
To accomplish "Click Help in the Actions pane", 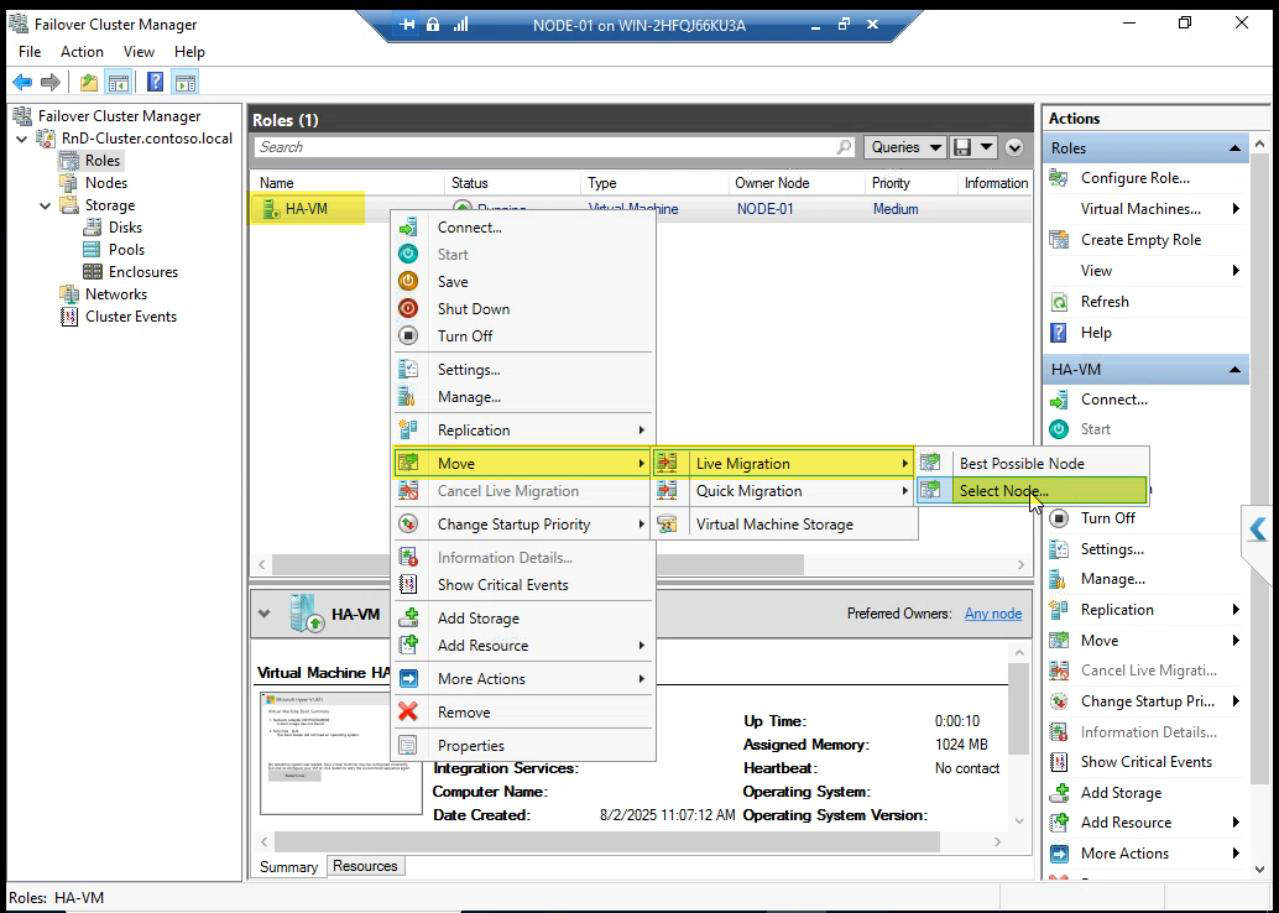I will click(x=1096, y=332).
